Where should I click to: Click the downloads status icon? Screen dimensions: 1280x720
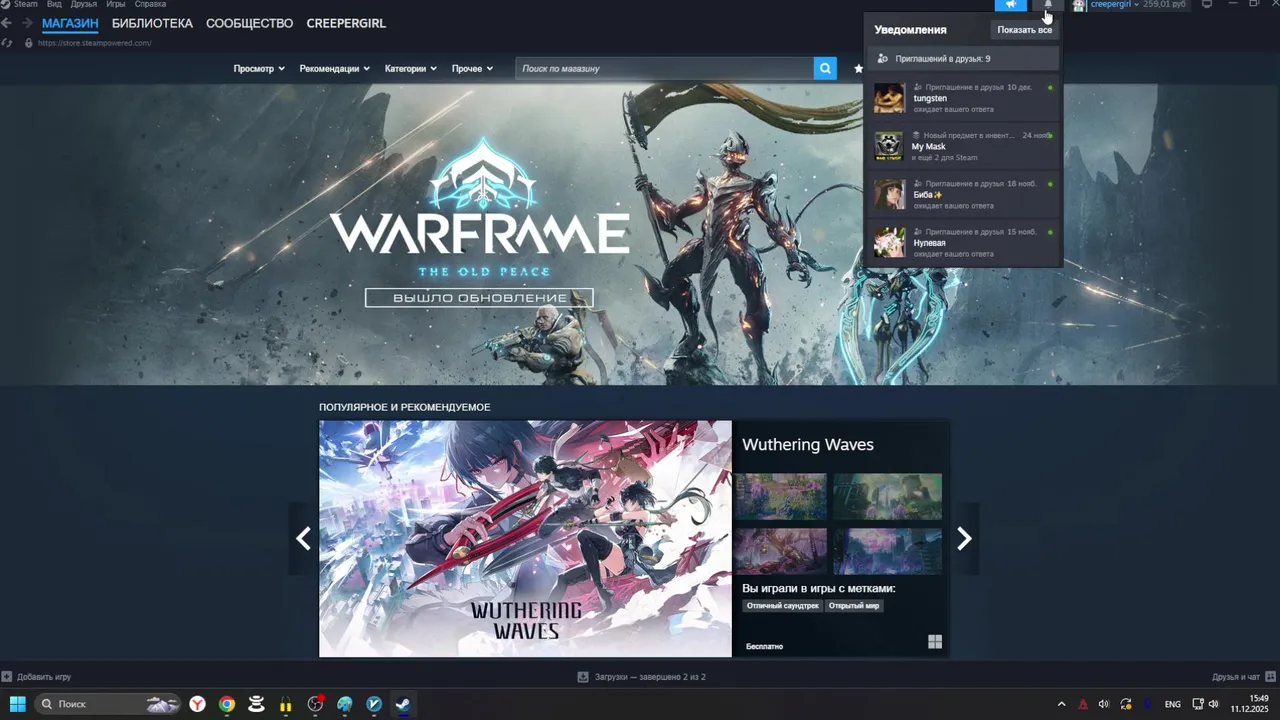click(583, 677)
